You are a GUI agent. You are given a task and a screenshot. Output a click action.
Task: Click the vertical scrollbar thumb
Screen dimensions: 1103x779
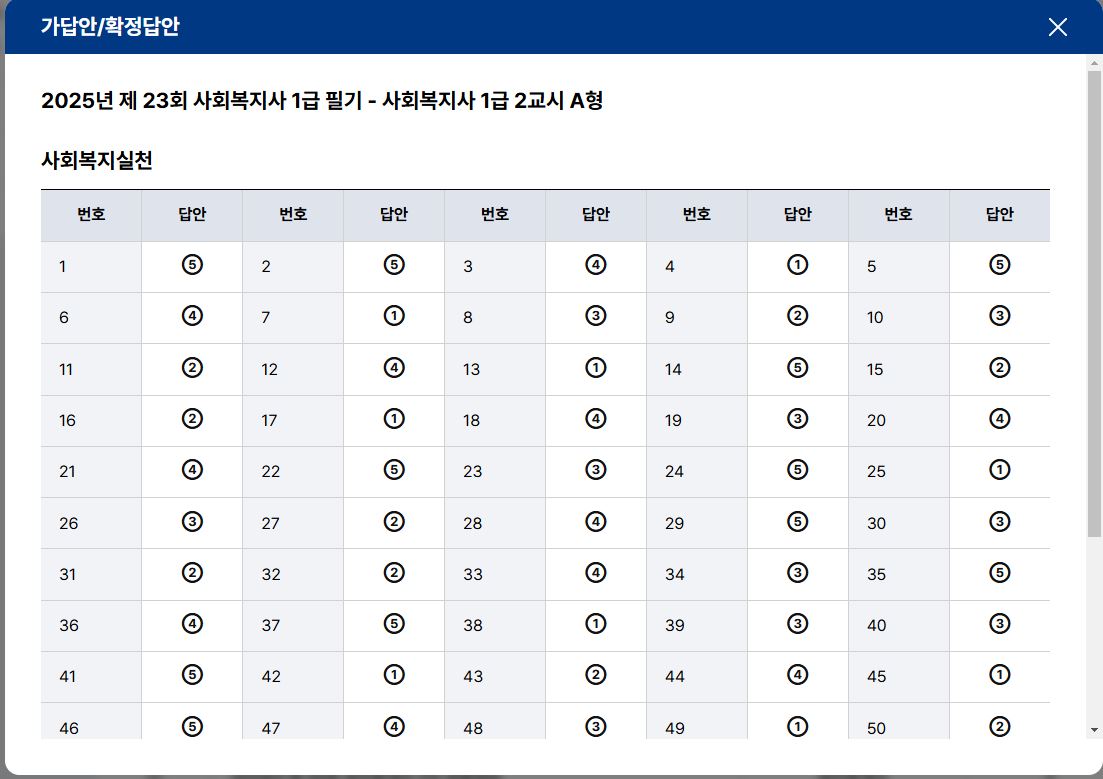tap(1094, 300)
